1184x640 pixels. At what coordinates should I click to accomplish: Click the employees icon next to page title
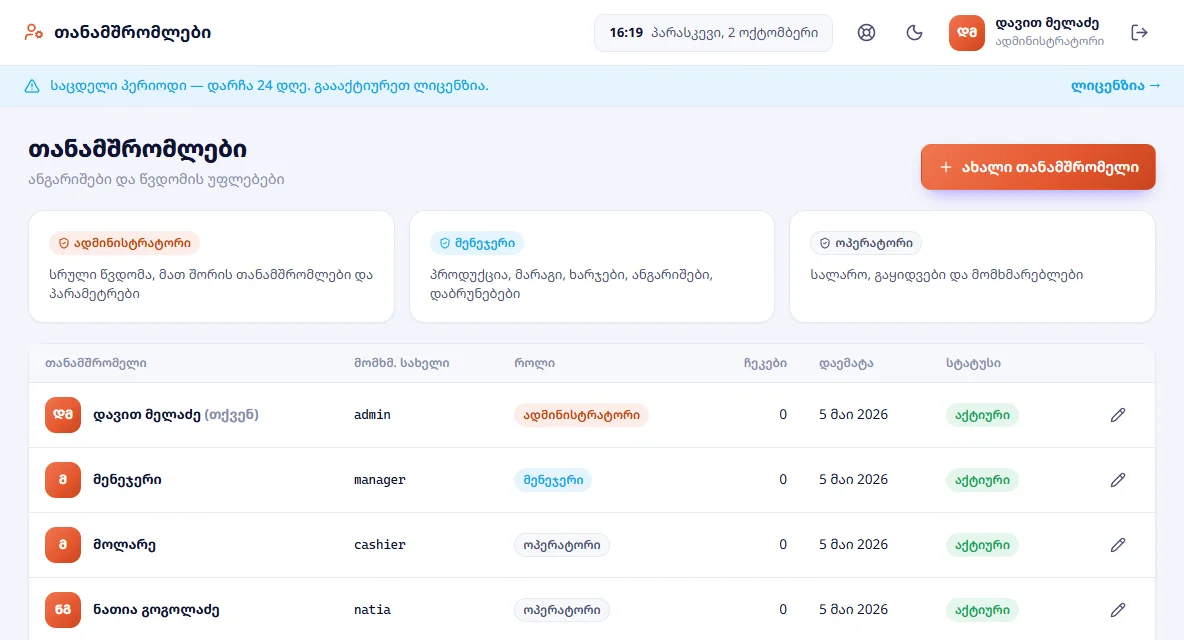33,32
